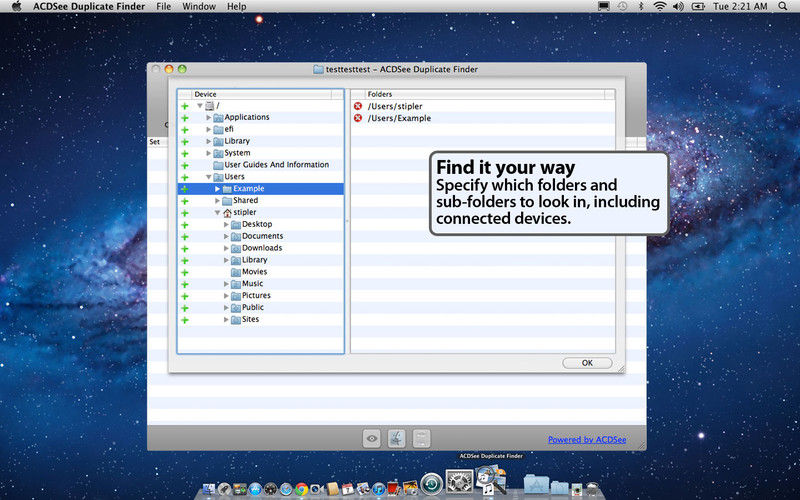Viewport: 800px width, 500px height.
Task: Open ACDSee Duplicate Finder from the Dock
Action: point(490,480)
